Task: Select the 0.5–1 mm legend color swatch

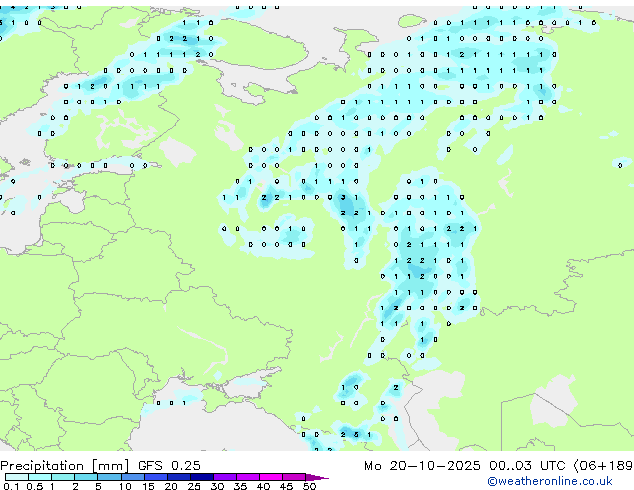Action: [x=40, y=477]
